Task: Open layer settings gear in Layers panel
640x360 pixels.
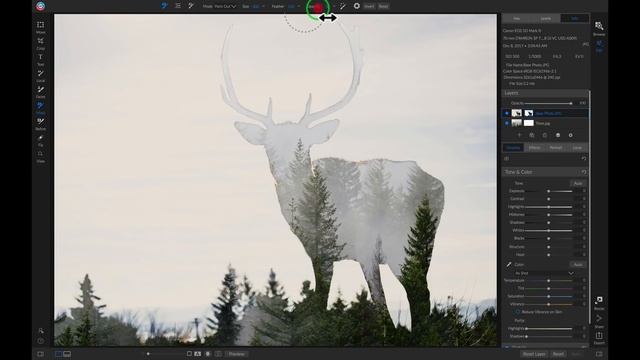Action: (571, 135)
